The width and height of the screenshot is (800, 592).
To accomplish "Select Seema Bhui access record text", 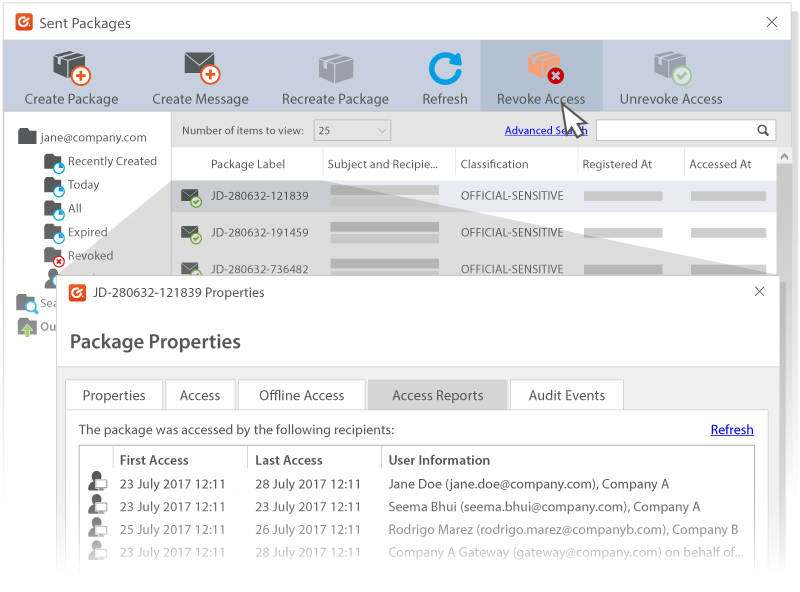I will (x=544, y=507).
